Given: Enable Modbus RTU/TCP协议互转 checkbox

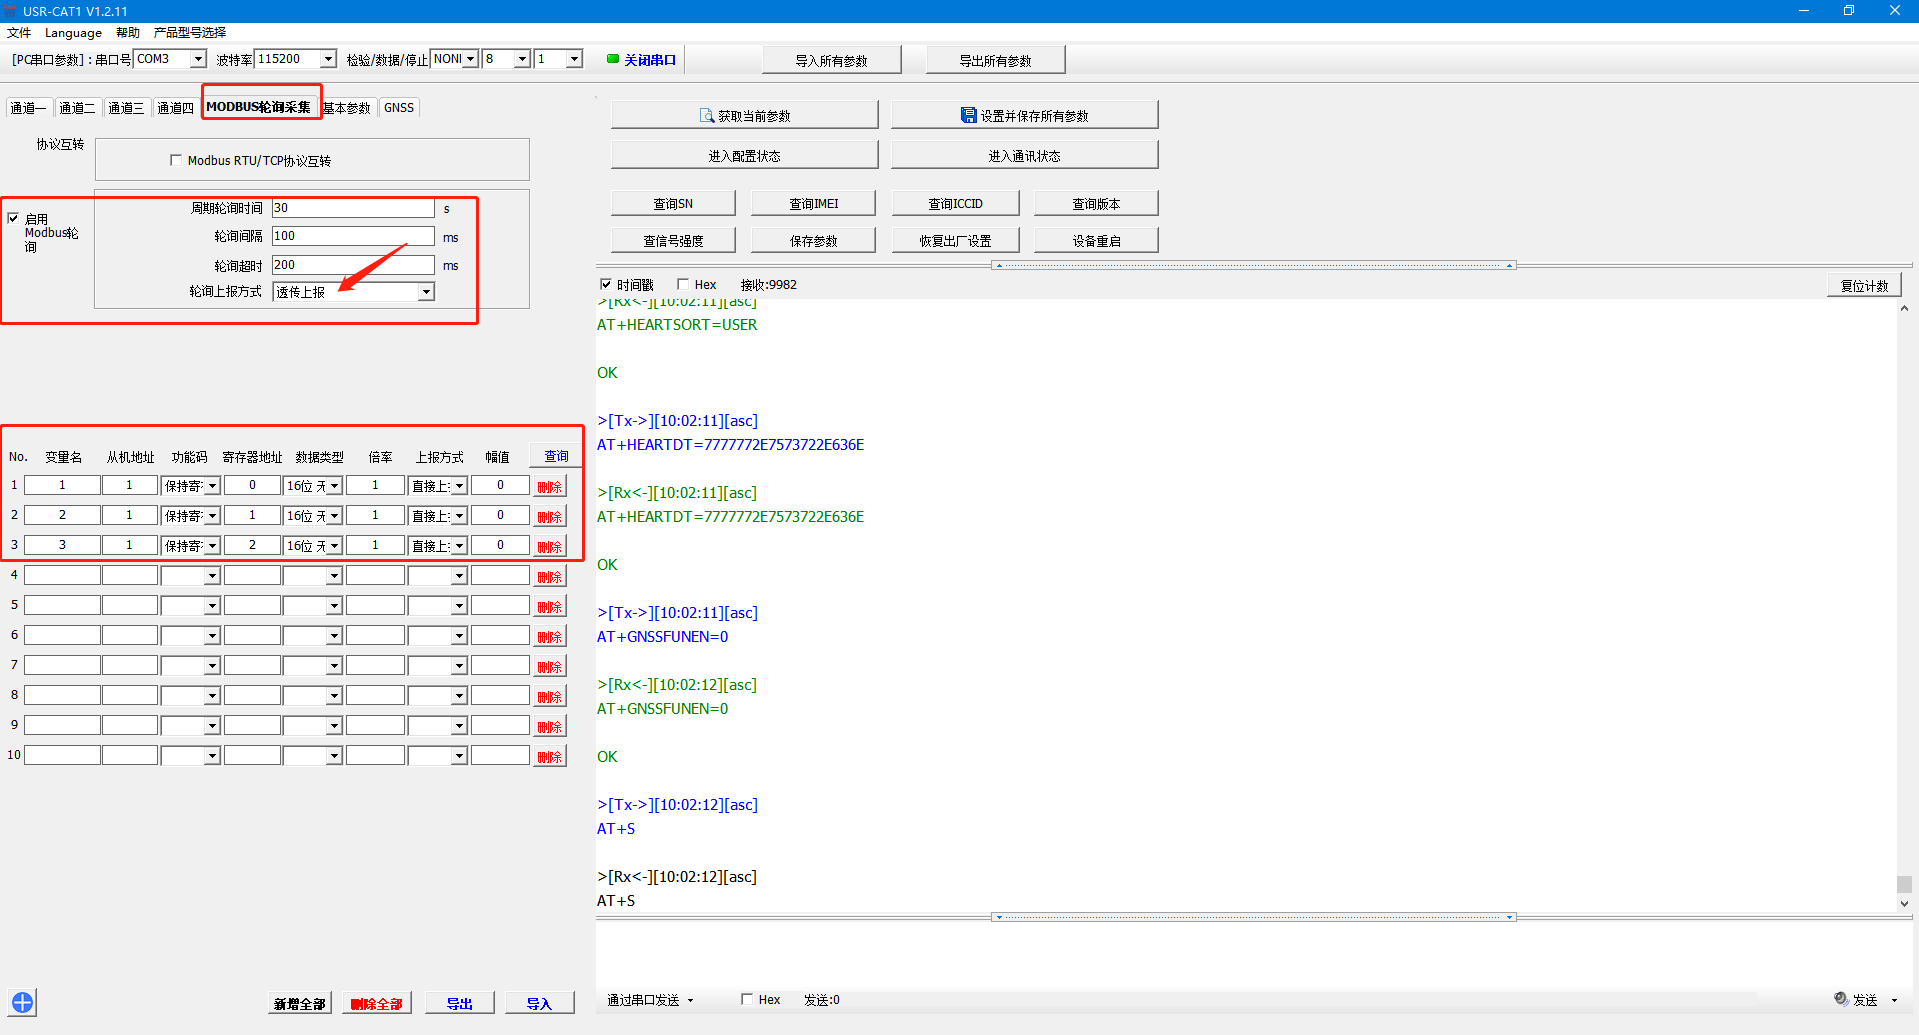Looking at the screenshot, I should pos(176,160).
